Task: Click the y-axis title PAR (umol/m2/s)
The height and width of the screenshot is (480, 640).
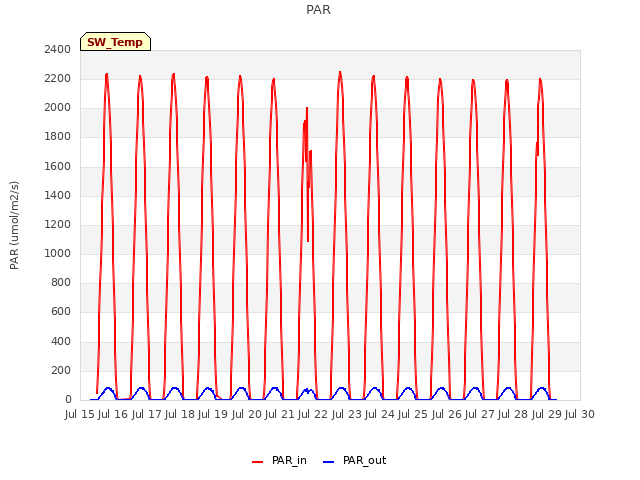Action: point(14,225)
